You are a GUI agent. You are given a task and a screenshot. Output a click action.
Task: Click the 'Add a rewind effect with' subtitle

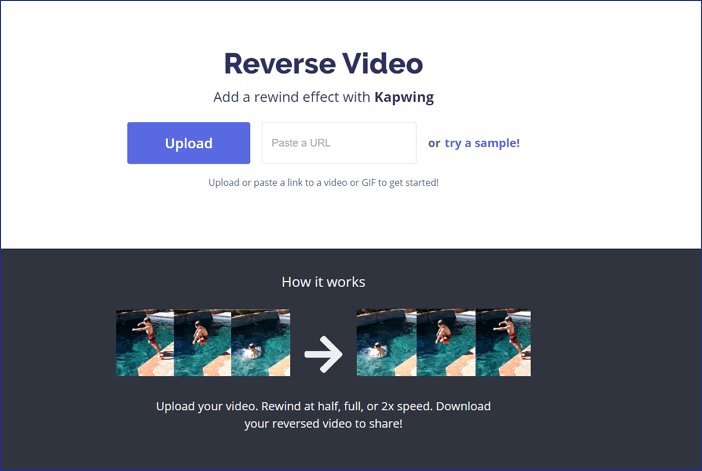pyautogui.click(x=292, y=98)
